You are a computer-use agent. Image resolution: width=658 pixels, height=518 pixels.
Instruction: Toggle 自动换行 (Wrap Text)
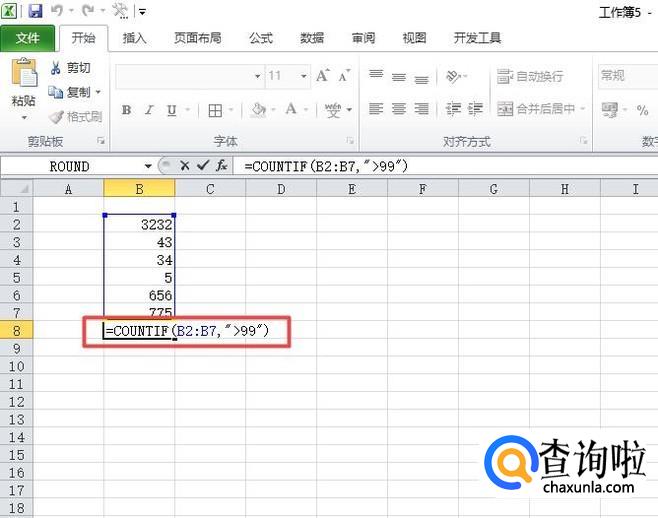(x=530, y=76)
